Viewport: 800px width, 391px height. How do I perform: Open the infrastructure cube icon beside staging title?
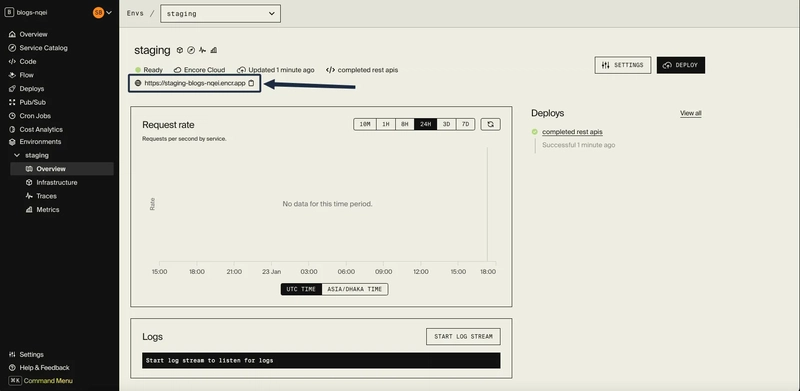click(x=180, y=50)
